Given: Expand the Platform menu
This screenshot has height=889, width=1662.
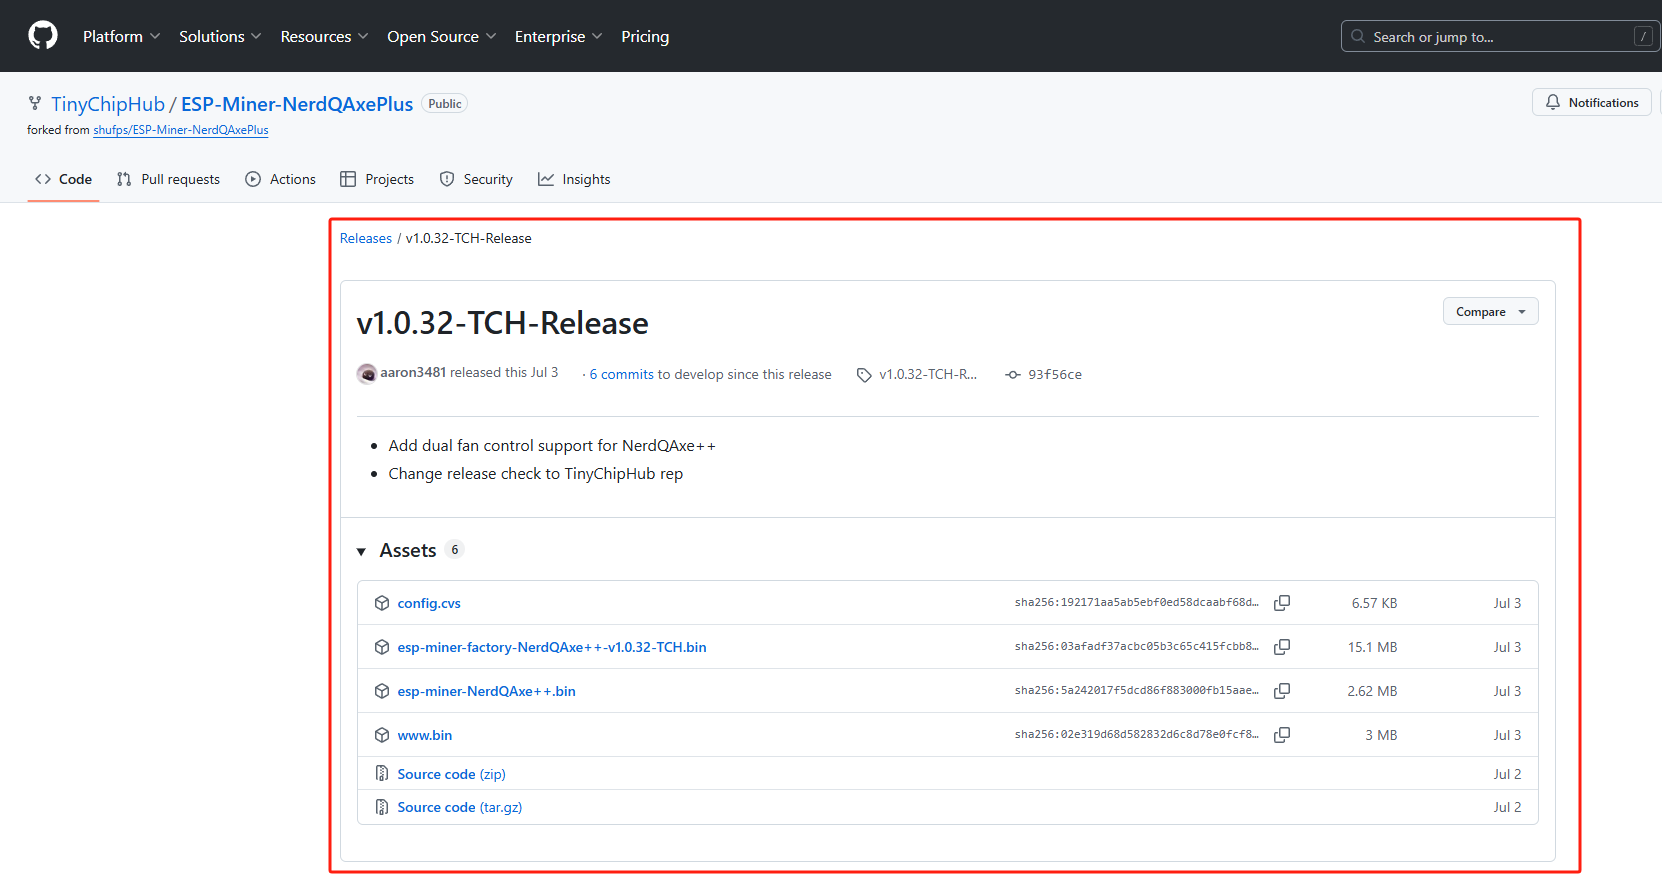Looking at the screenshot, I should [x=121, y=37].
